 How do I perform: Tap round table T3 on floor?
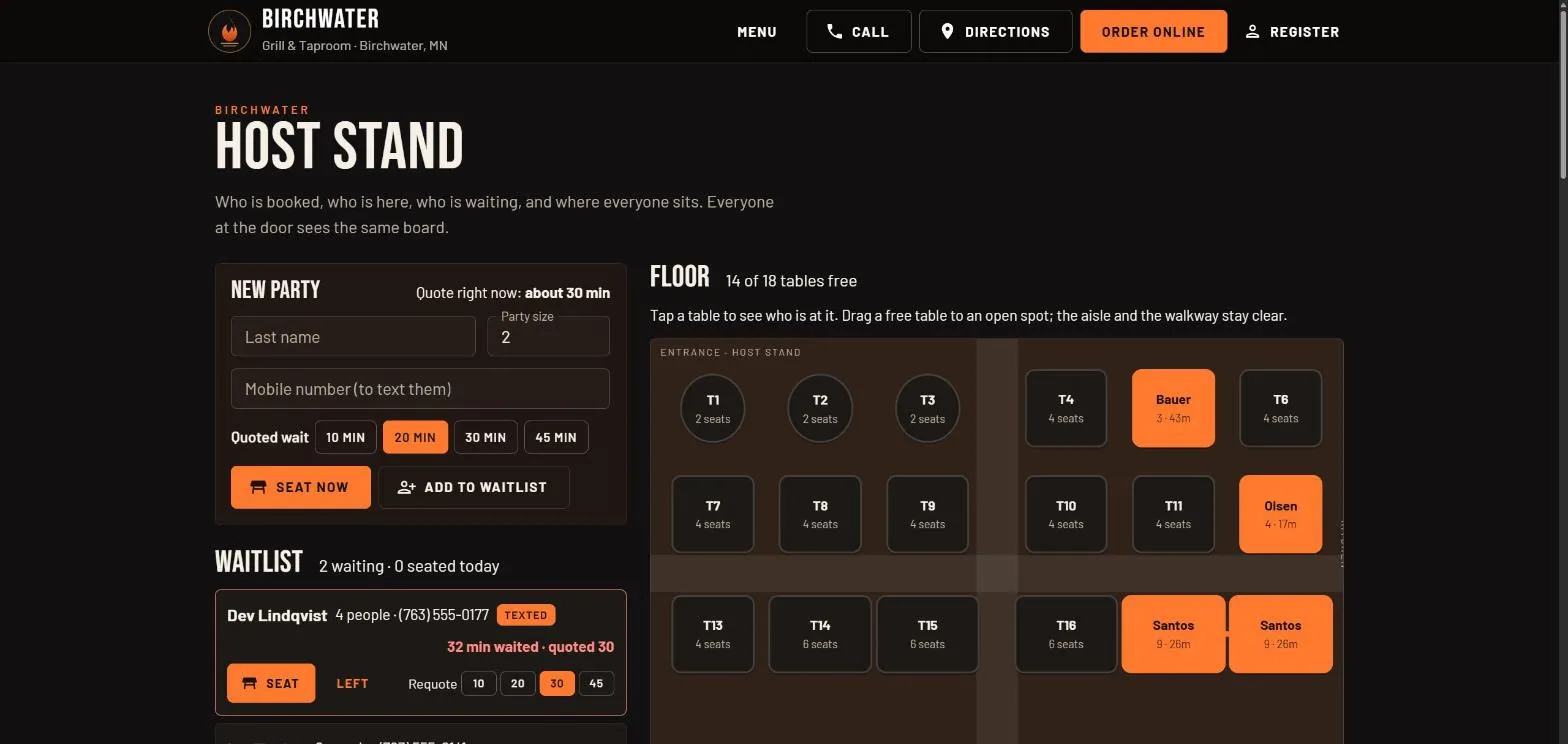click(928, 408)
